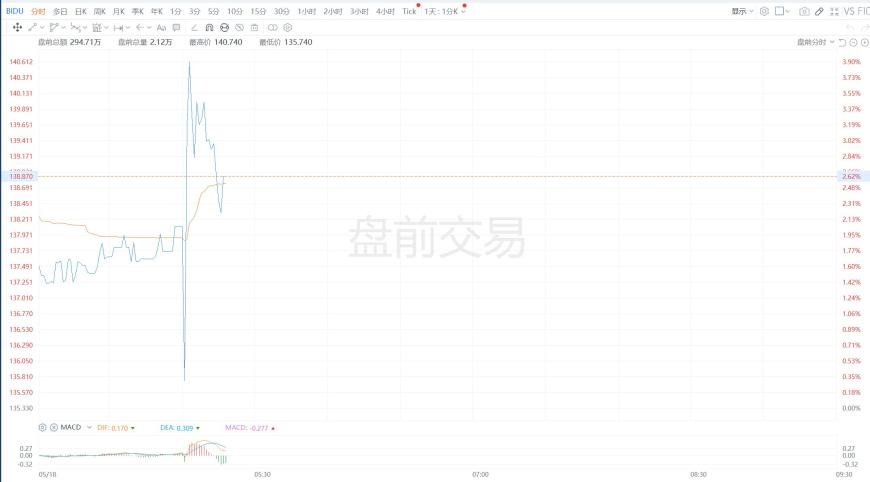The width and height of the screenshot is (870, 482).
Task: Take chart screenshot with camera icon
Action: [804, 11]
